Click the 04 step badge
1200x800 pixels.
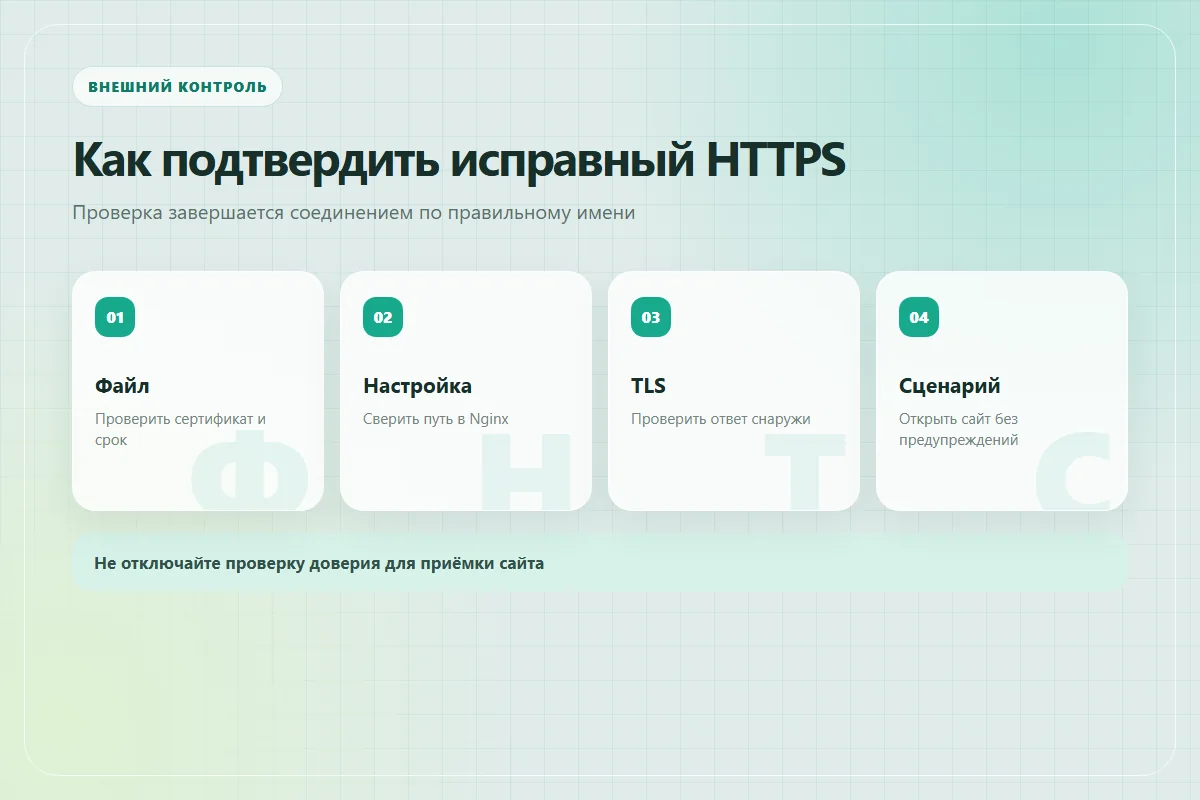click(x=919, y=317)
